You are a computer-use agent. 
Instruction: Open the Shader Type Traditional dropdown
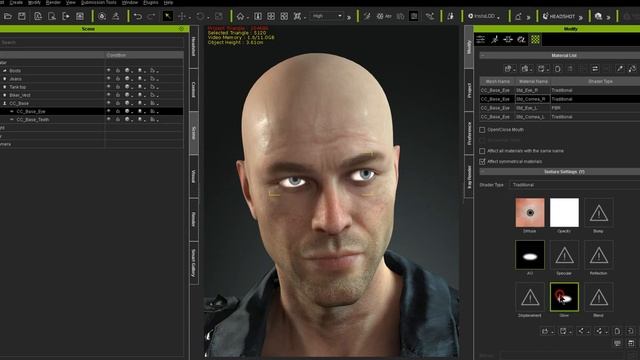pos(574,185)
